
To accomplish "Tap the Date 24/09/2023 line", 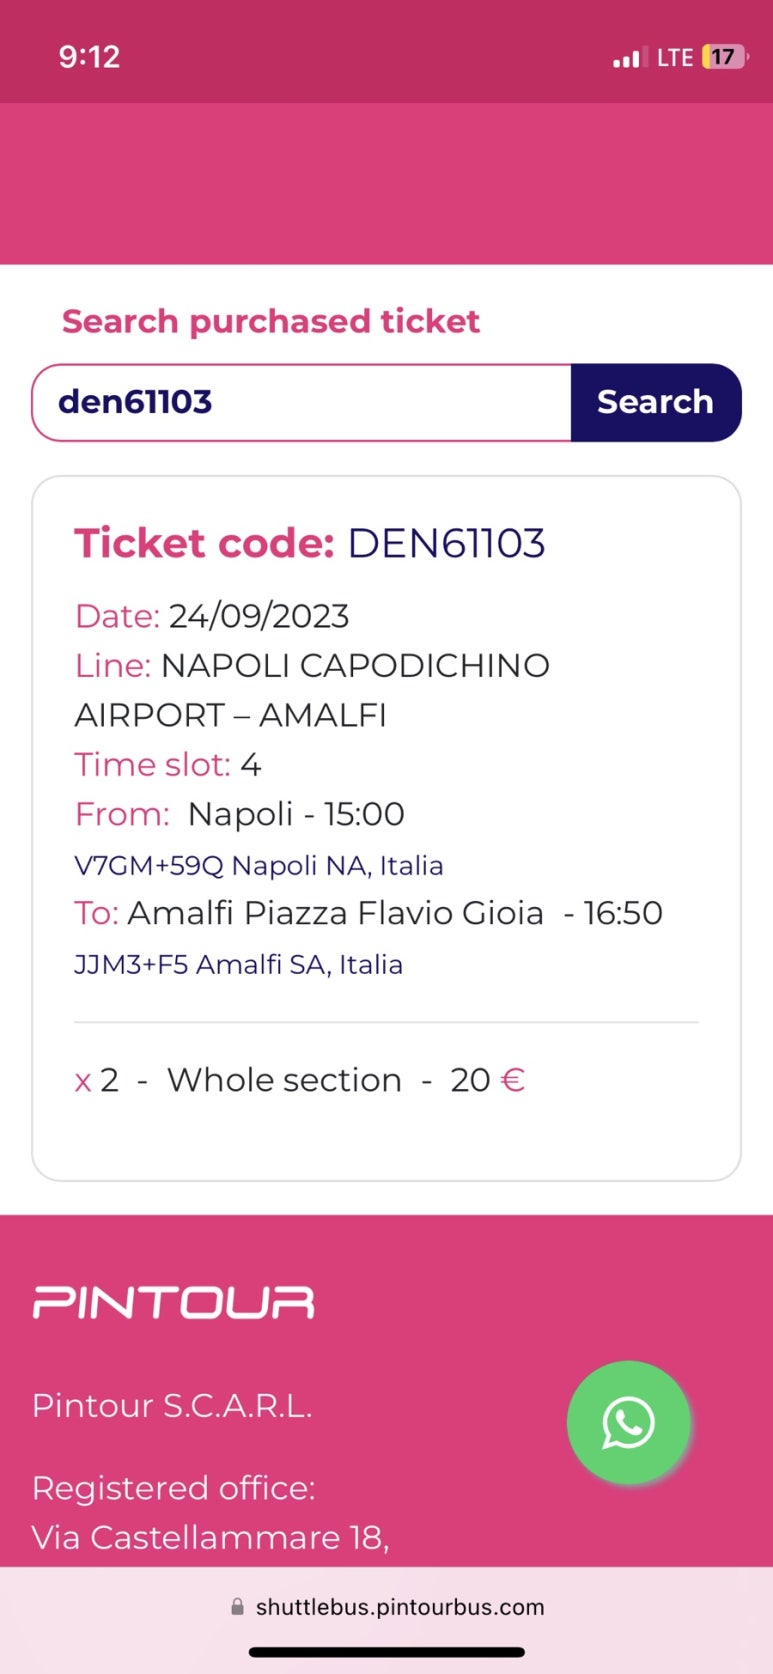I will point(212,615).
